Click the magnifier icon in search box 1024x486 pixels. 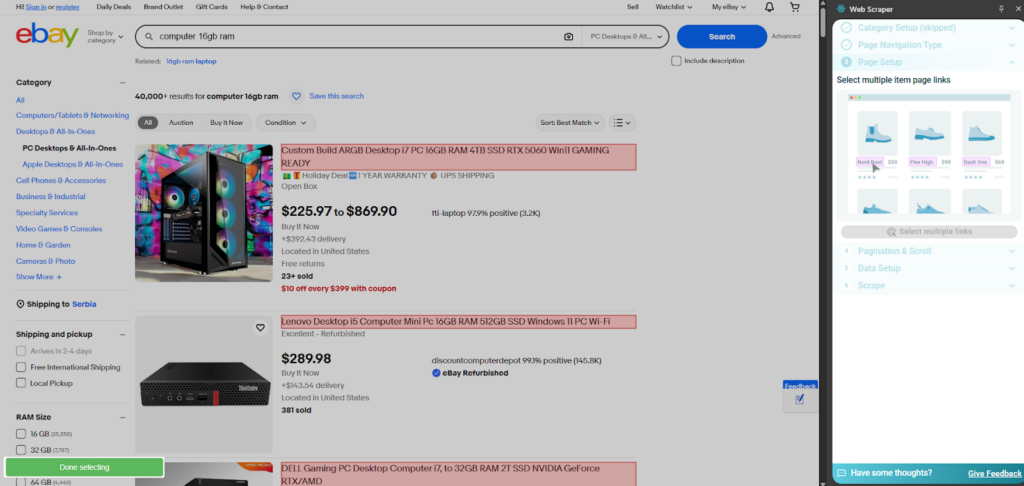[149, 37]
